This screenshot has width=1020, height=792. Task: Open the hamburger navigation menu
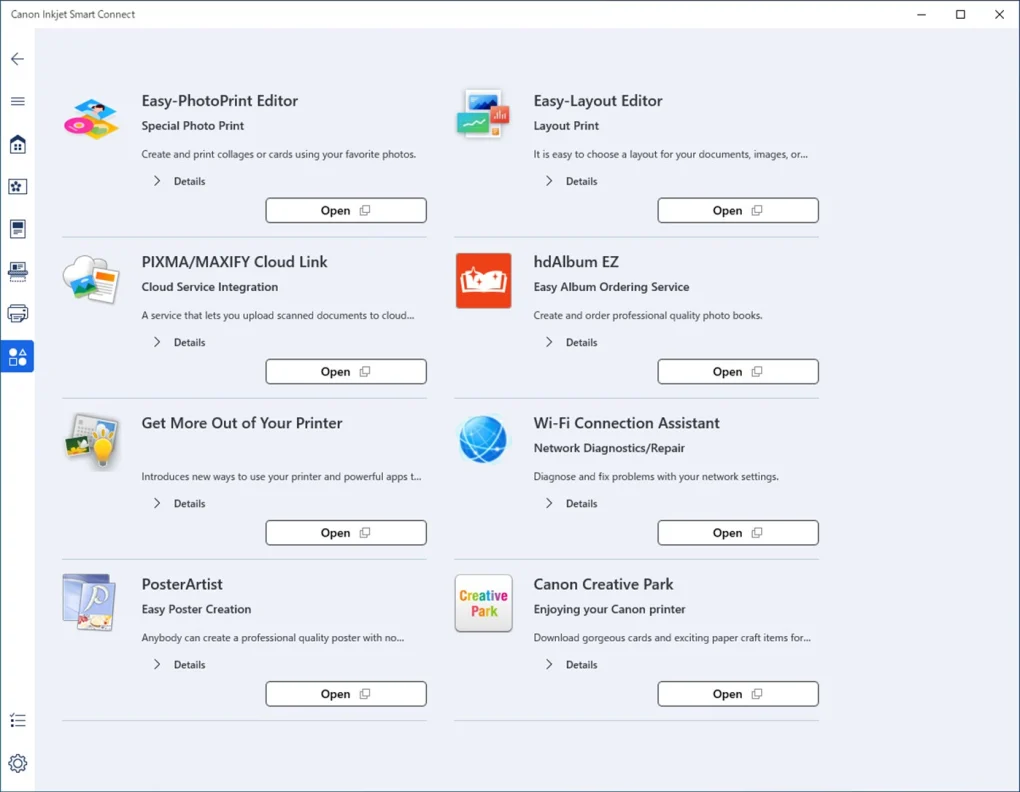[17, 101]
